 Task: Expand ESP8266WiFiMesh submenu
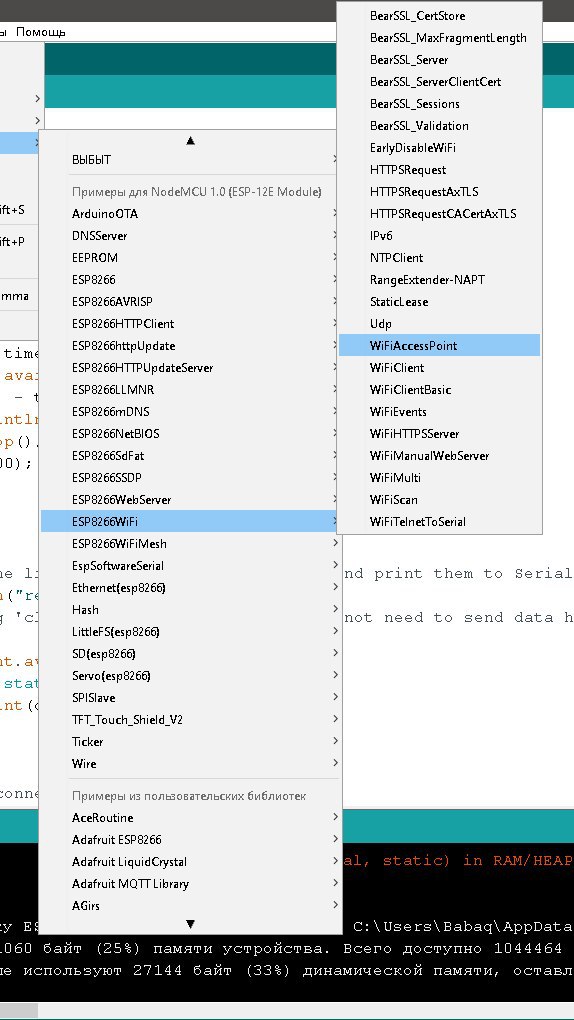click(x=190, y=544)
